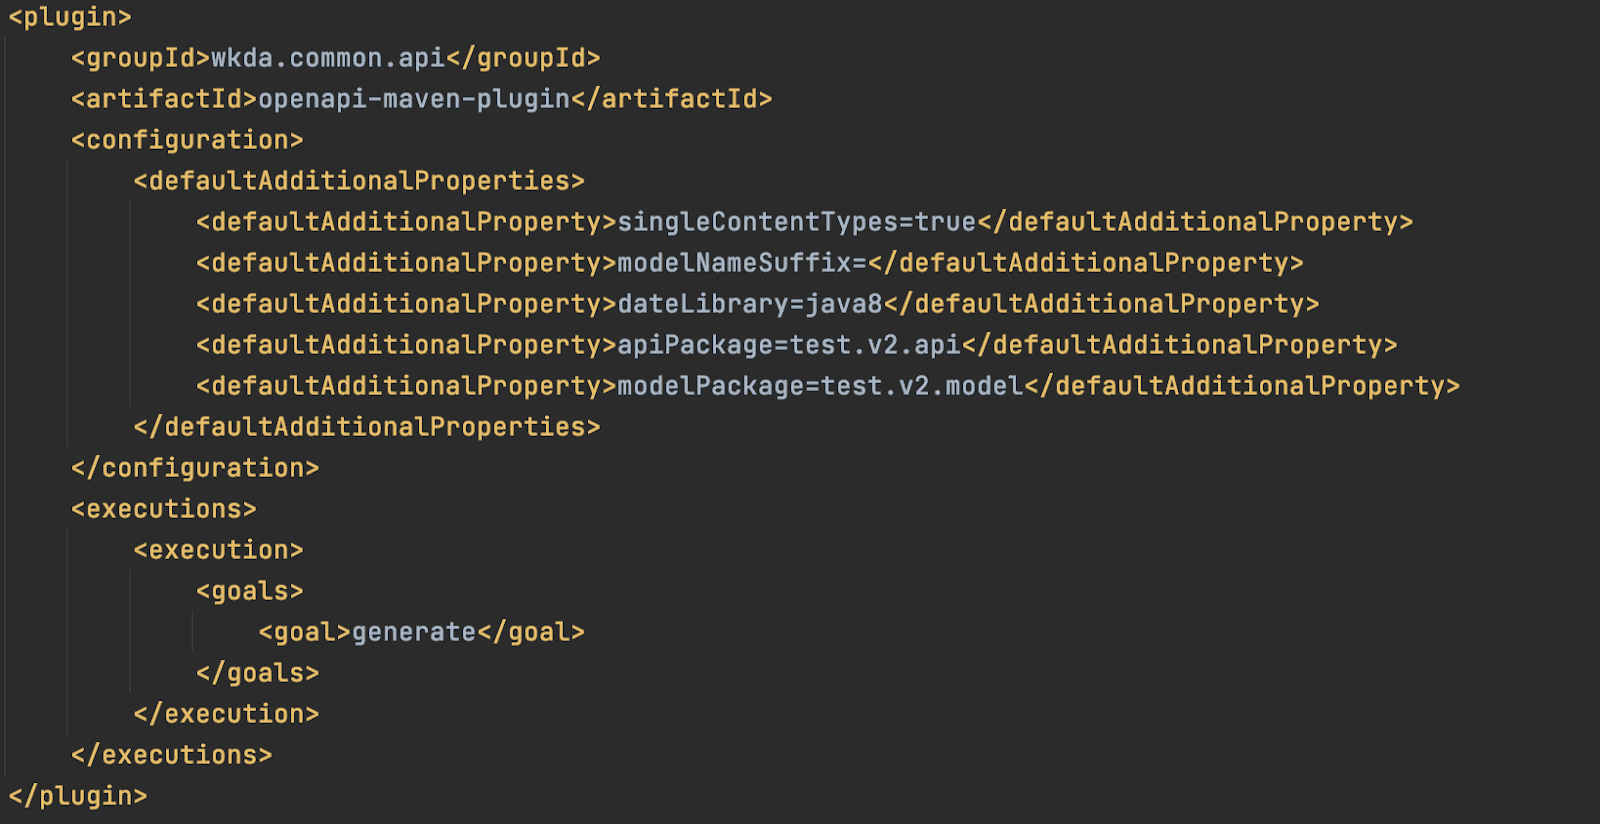The image size is (1600, 824).
Task: Click the opening configuration tag
Action: pos(187,140)
